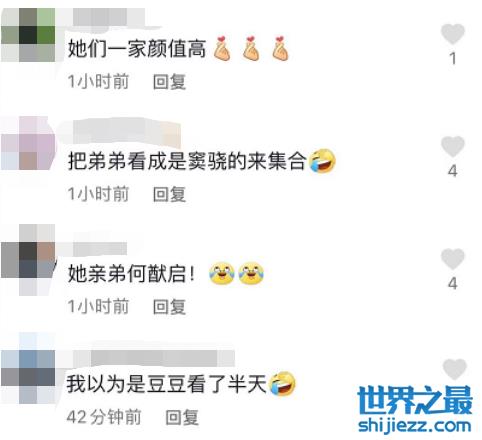482x440 pixels.
Task: Open fourth commenter's blue avatar
Action: 28,368
